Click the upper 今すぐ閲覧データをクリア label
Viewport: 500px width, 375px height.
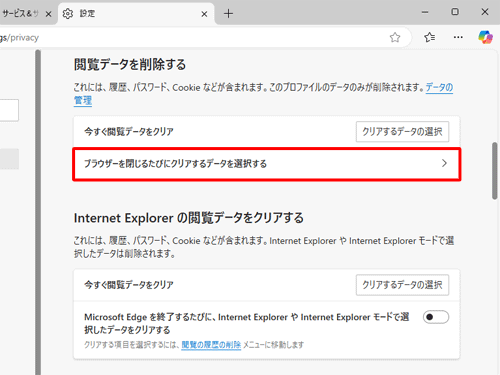(x=129, y=132)
